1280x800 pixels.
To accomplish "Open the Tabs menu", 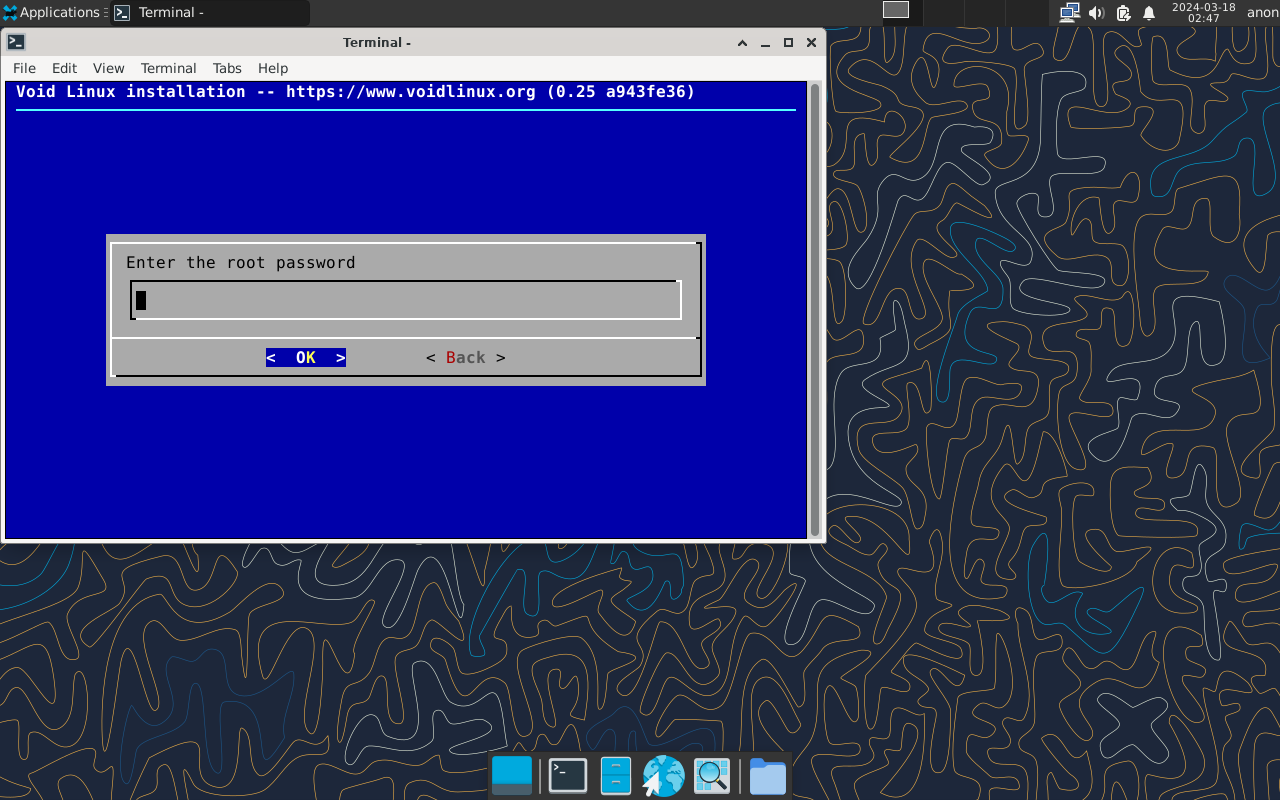I will (227, 68).
